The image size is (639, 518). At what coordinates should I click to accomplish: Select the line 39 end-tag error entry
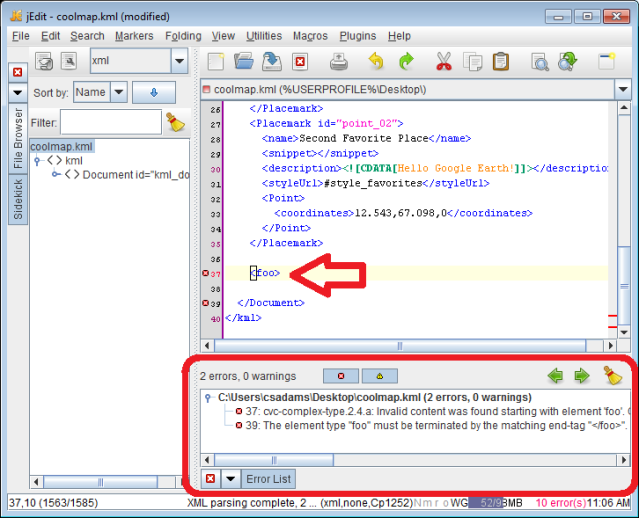tap(432, 425)
